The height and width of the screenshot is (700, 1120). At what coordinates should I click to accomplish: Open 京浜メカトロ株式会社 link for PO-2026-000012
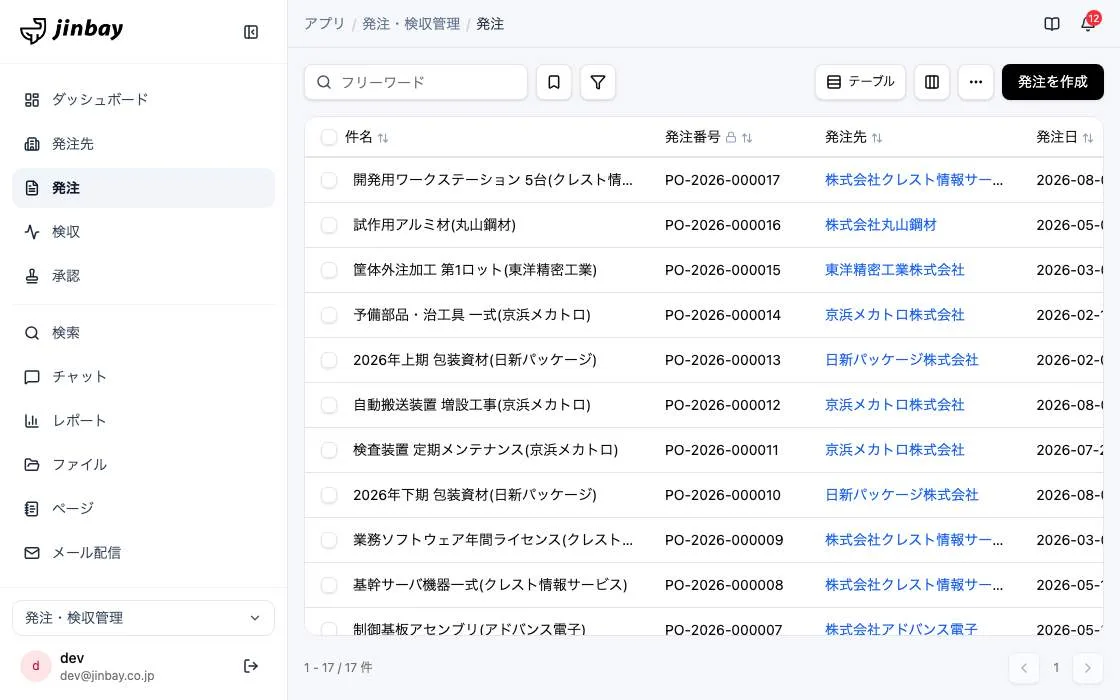[894, 405]
